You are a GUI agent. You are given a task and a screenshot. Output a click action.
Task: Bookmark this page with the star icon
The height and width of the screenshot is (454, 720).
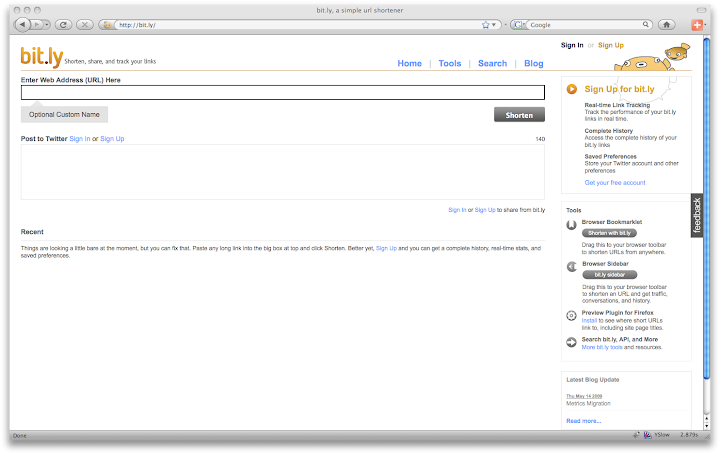485,25
